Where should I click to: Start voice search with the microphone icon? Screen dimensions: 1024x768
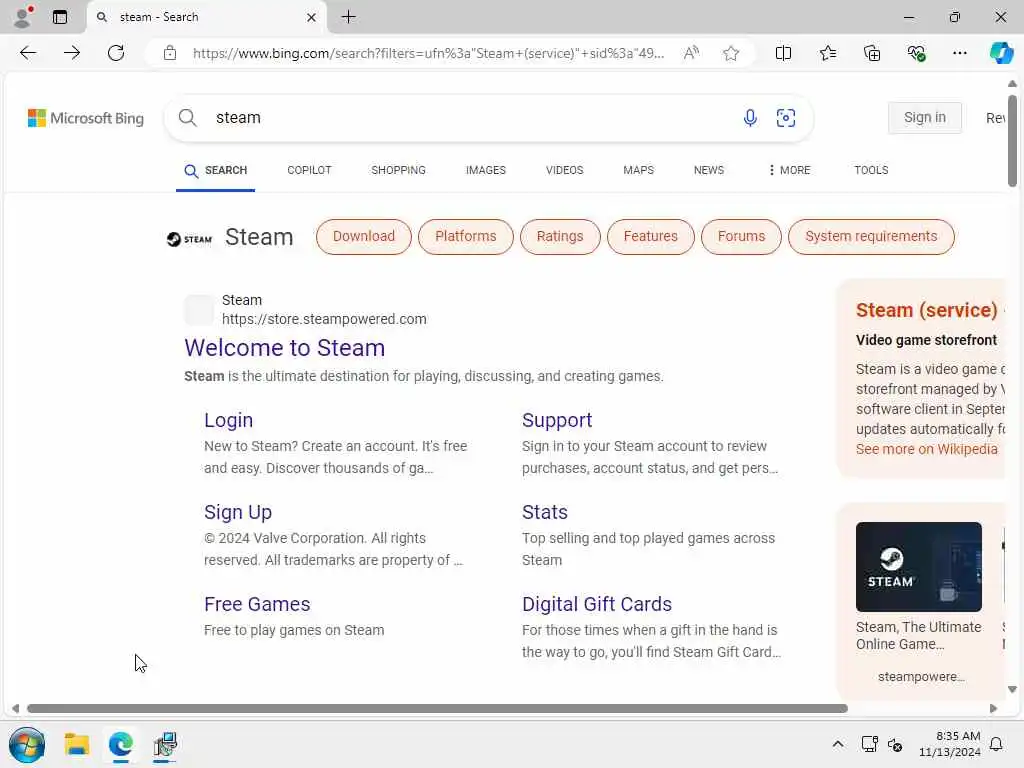click(750, 118)
